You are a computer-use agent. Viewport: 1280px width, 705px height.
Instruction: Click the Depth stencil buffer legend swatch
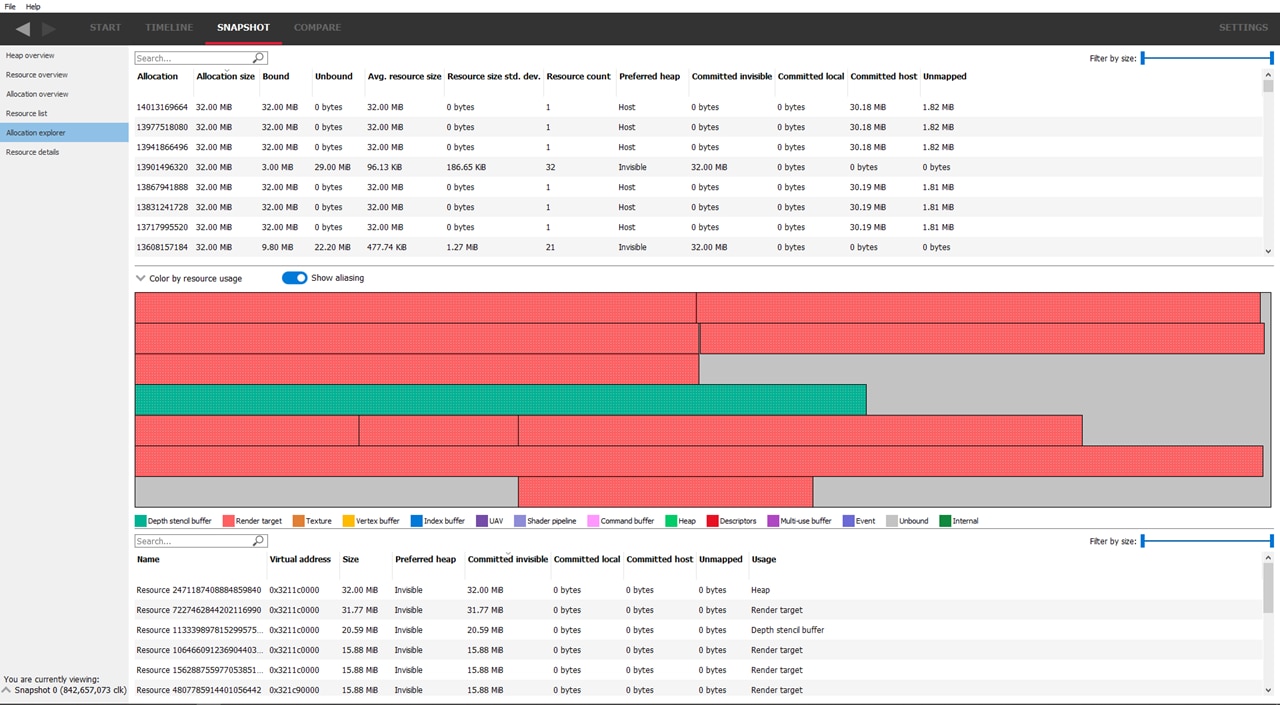(x=140, y=521)
